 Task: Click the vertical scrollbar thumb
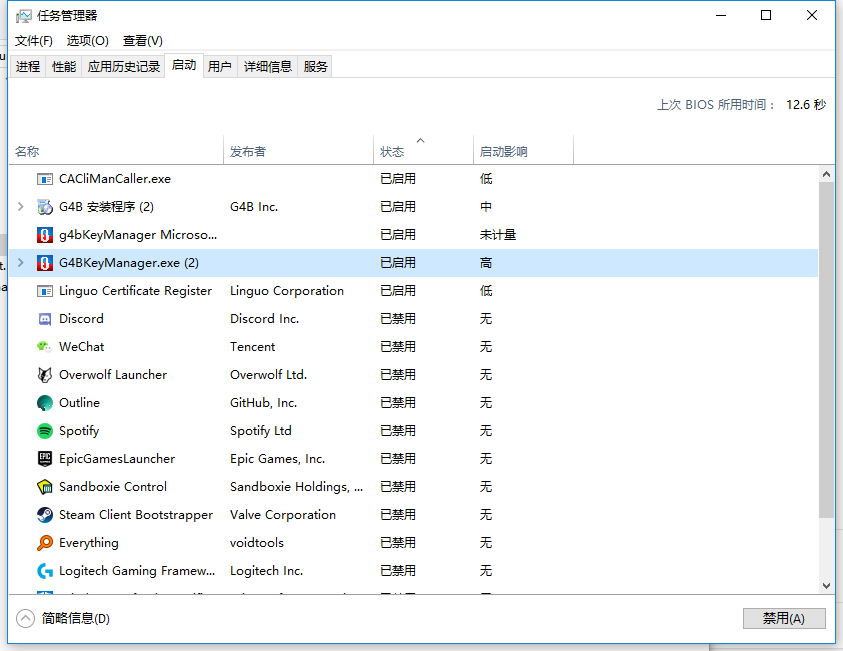(x=826, y=350)
